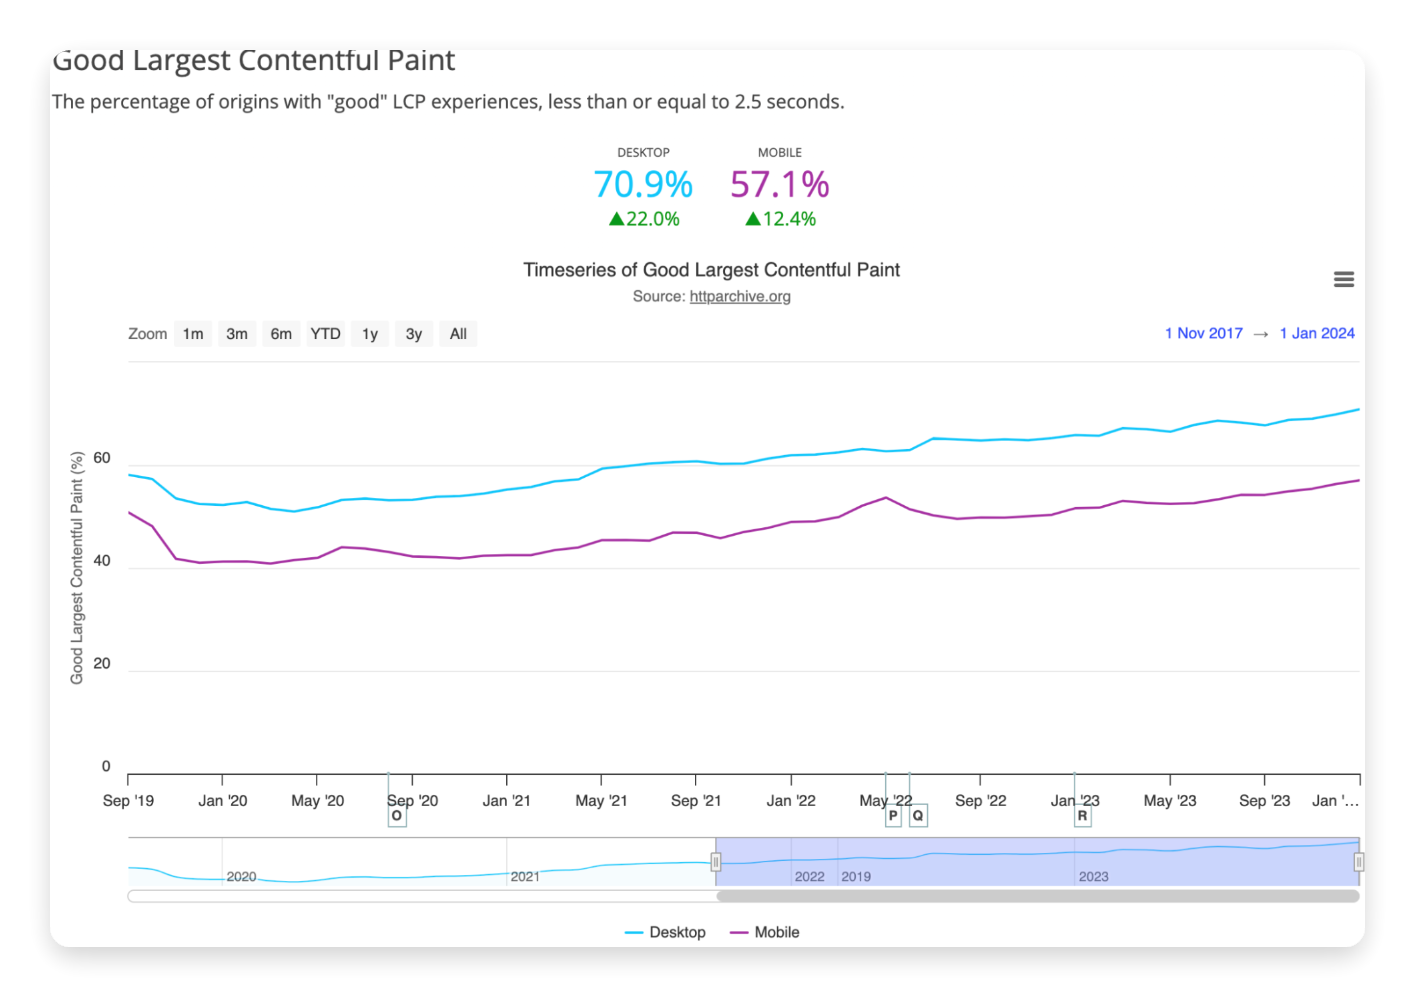Click the 2023 label in navigator
The image size is (1415, 997).
tap(1093, 877)
